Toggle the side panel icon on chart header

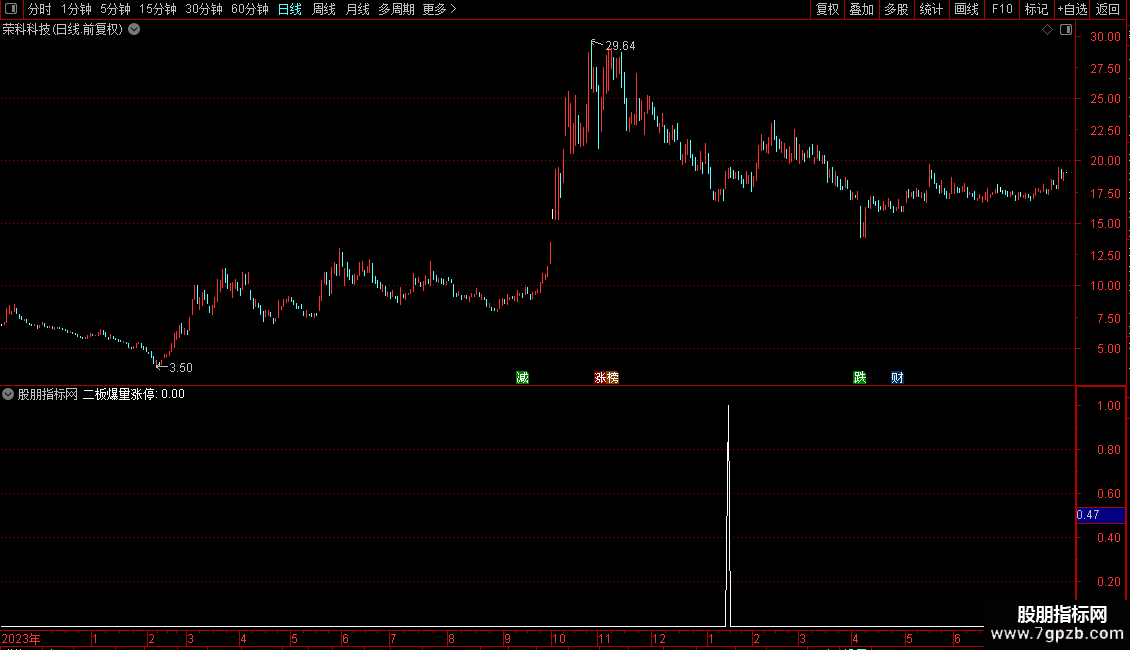click(1066, 30)
